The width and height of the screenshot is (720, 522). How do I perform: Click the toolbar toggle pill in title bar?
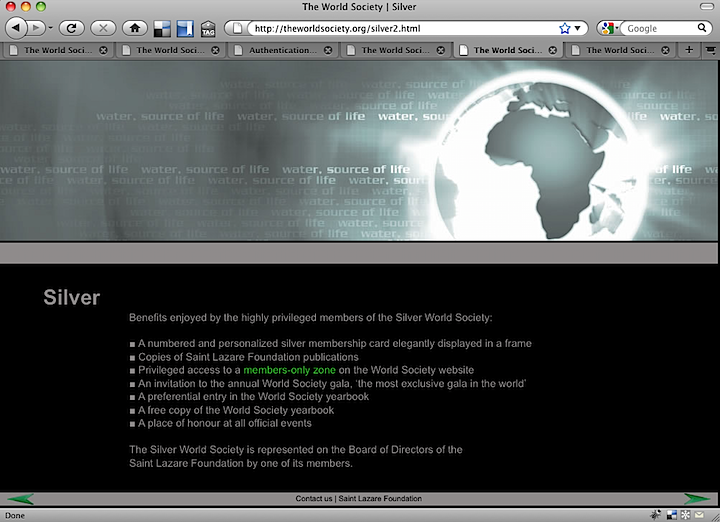point(707,6)
